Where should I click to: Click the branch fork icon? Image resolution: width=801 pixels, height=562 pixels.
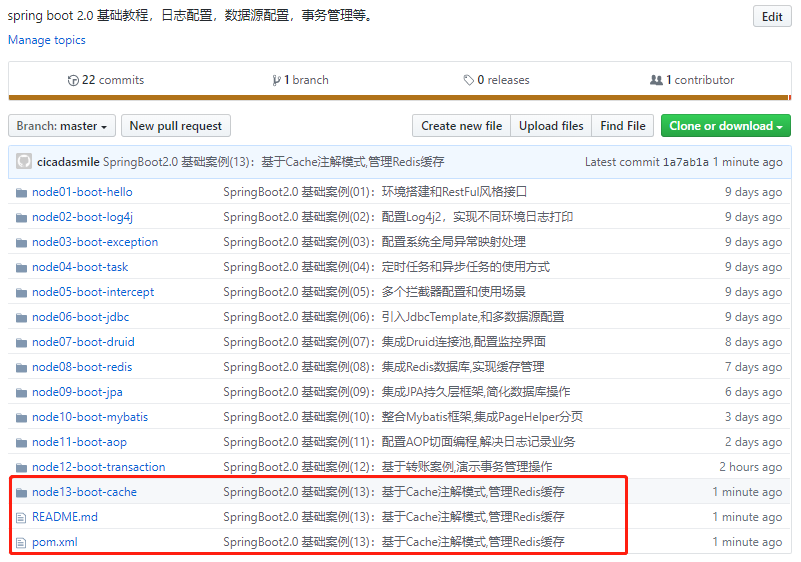[x=276, y=80]
